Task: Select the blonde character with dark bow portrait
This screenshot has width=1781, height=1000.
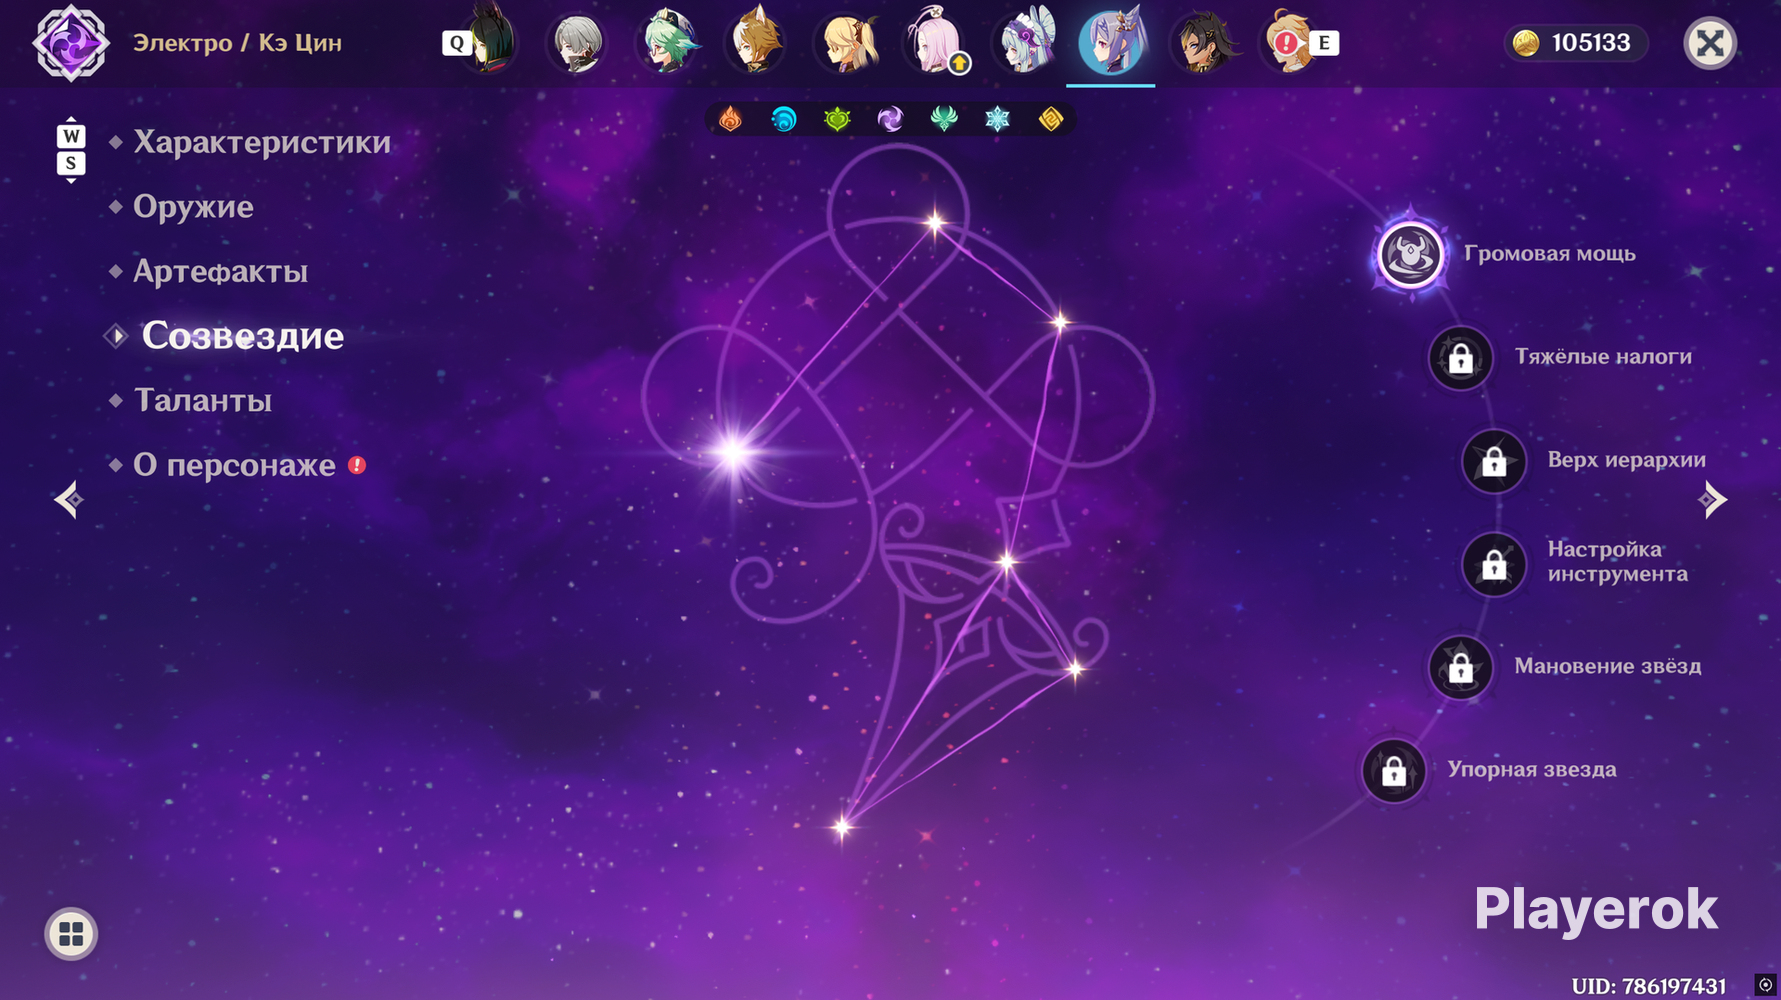Action: click(845, 42)
